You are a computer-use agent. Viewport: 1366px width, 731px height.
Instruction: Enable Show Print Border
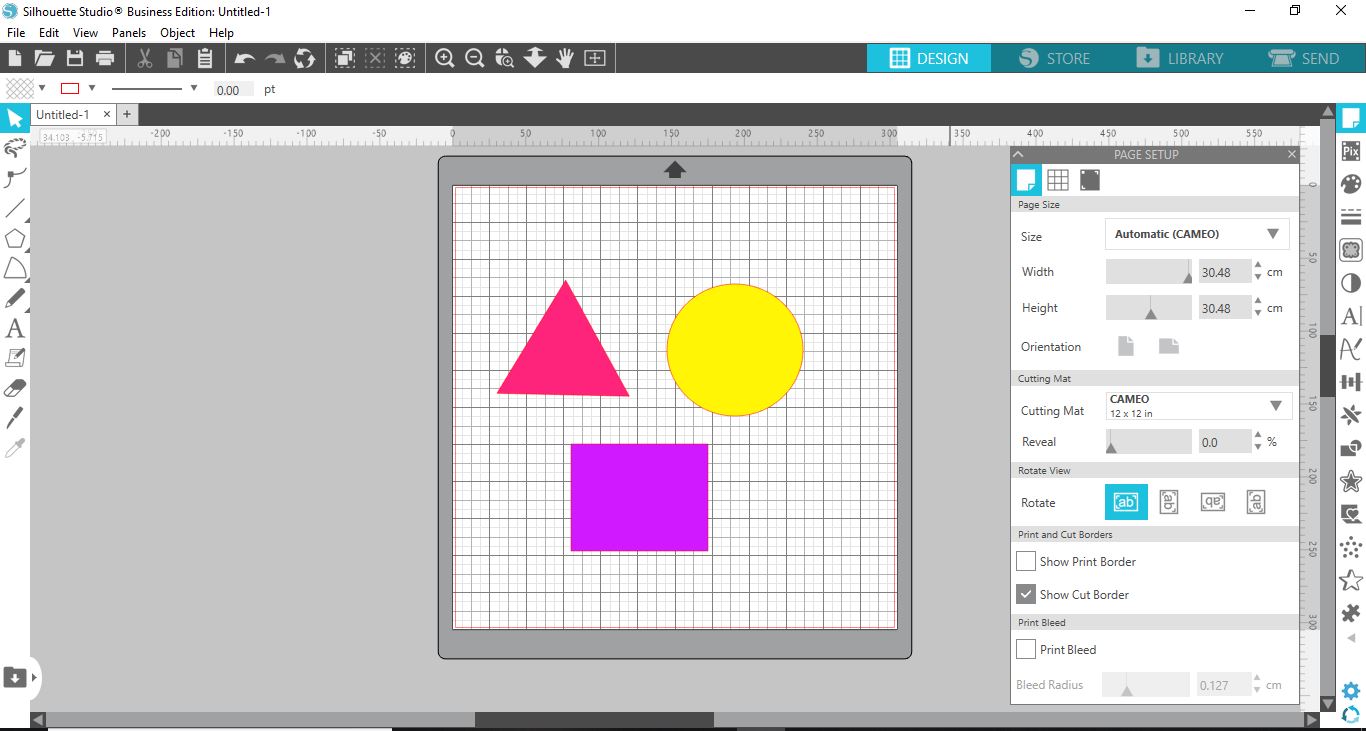[1025, 561]
